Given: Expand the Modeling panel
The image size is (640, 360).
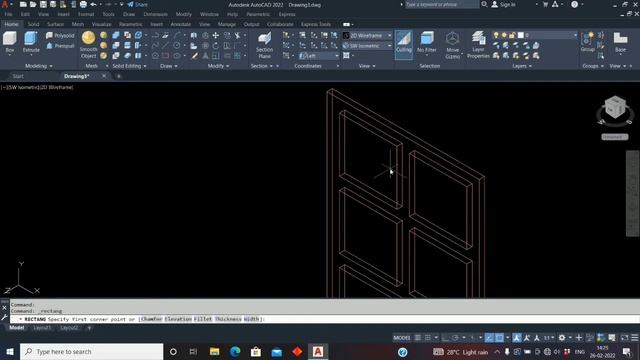Looking at the screenshot, I should [39, 66].
